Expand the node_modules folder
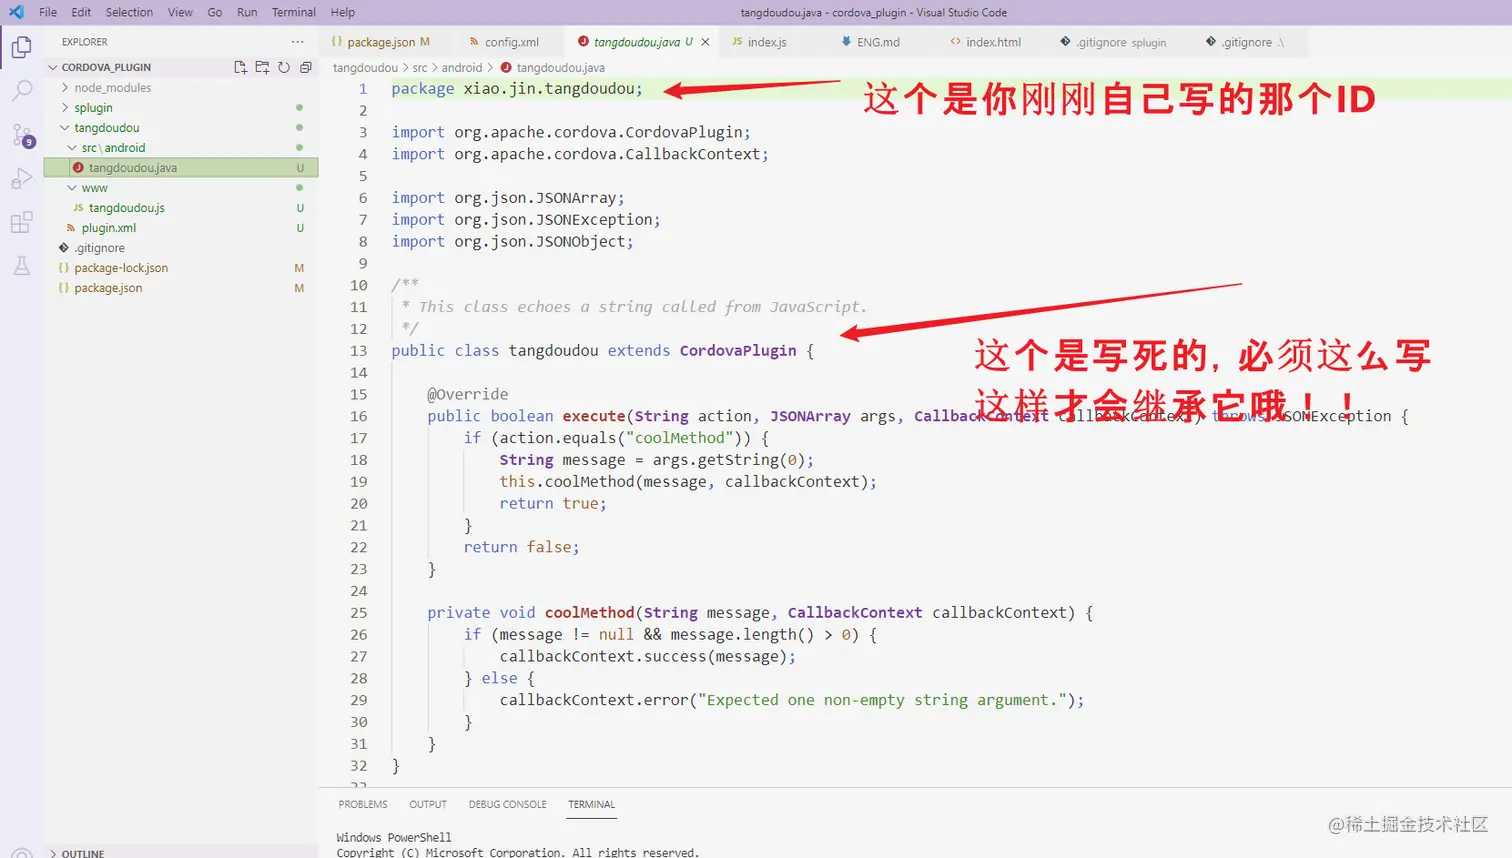1512x858 pixels. click(112, 88)
